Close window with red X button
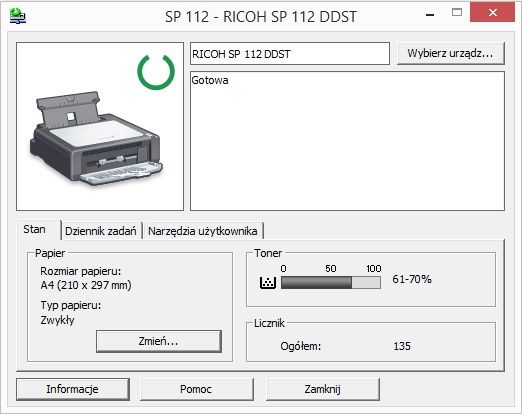The image size is (522, 414). (492, 13)
